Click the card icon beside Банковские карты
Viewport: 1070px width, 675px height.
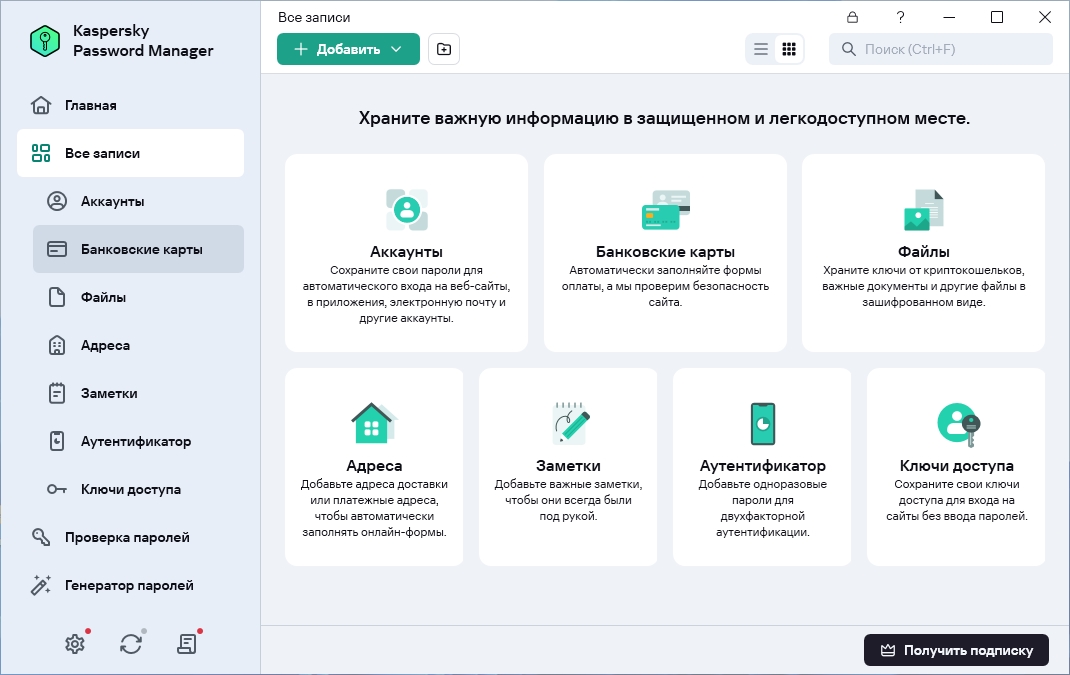click(57, 249)
